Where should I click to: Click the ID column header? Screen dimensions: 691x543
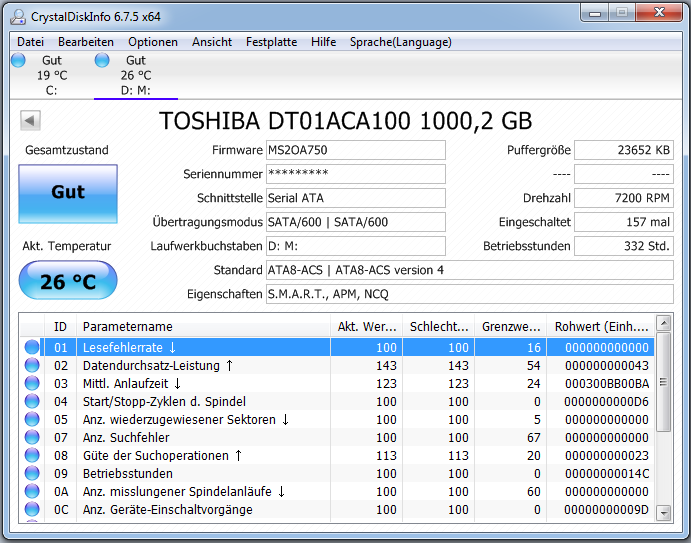(60, 327)
